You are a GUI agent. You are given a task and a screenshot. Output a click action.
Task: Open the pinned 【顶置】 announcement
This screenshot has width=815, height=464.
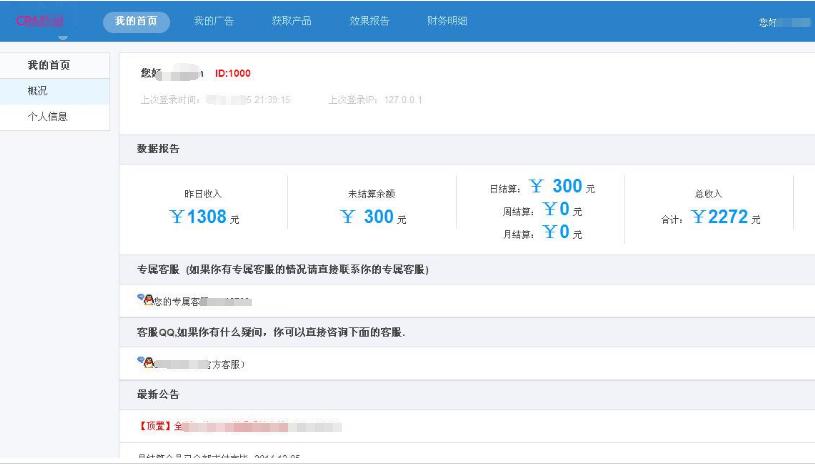click(x=240, y=426)
